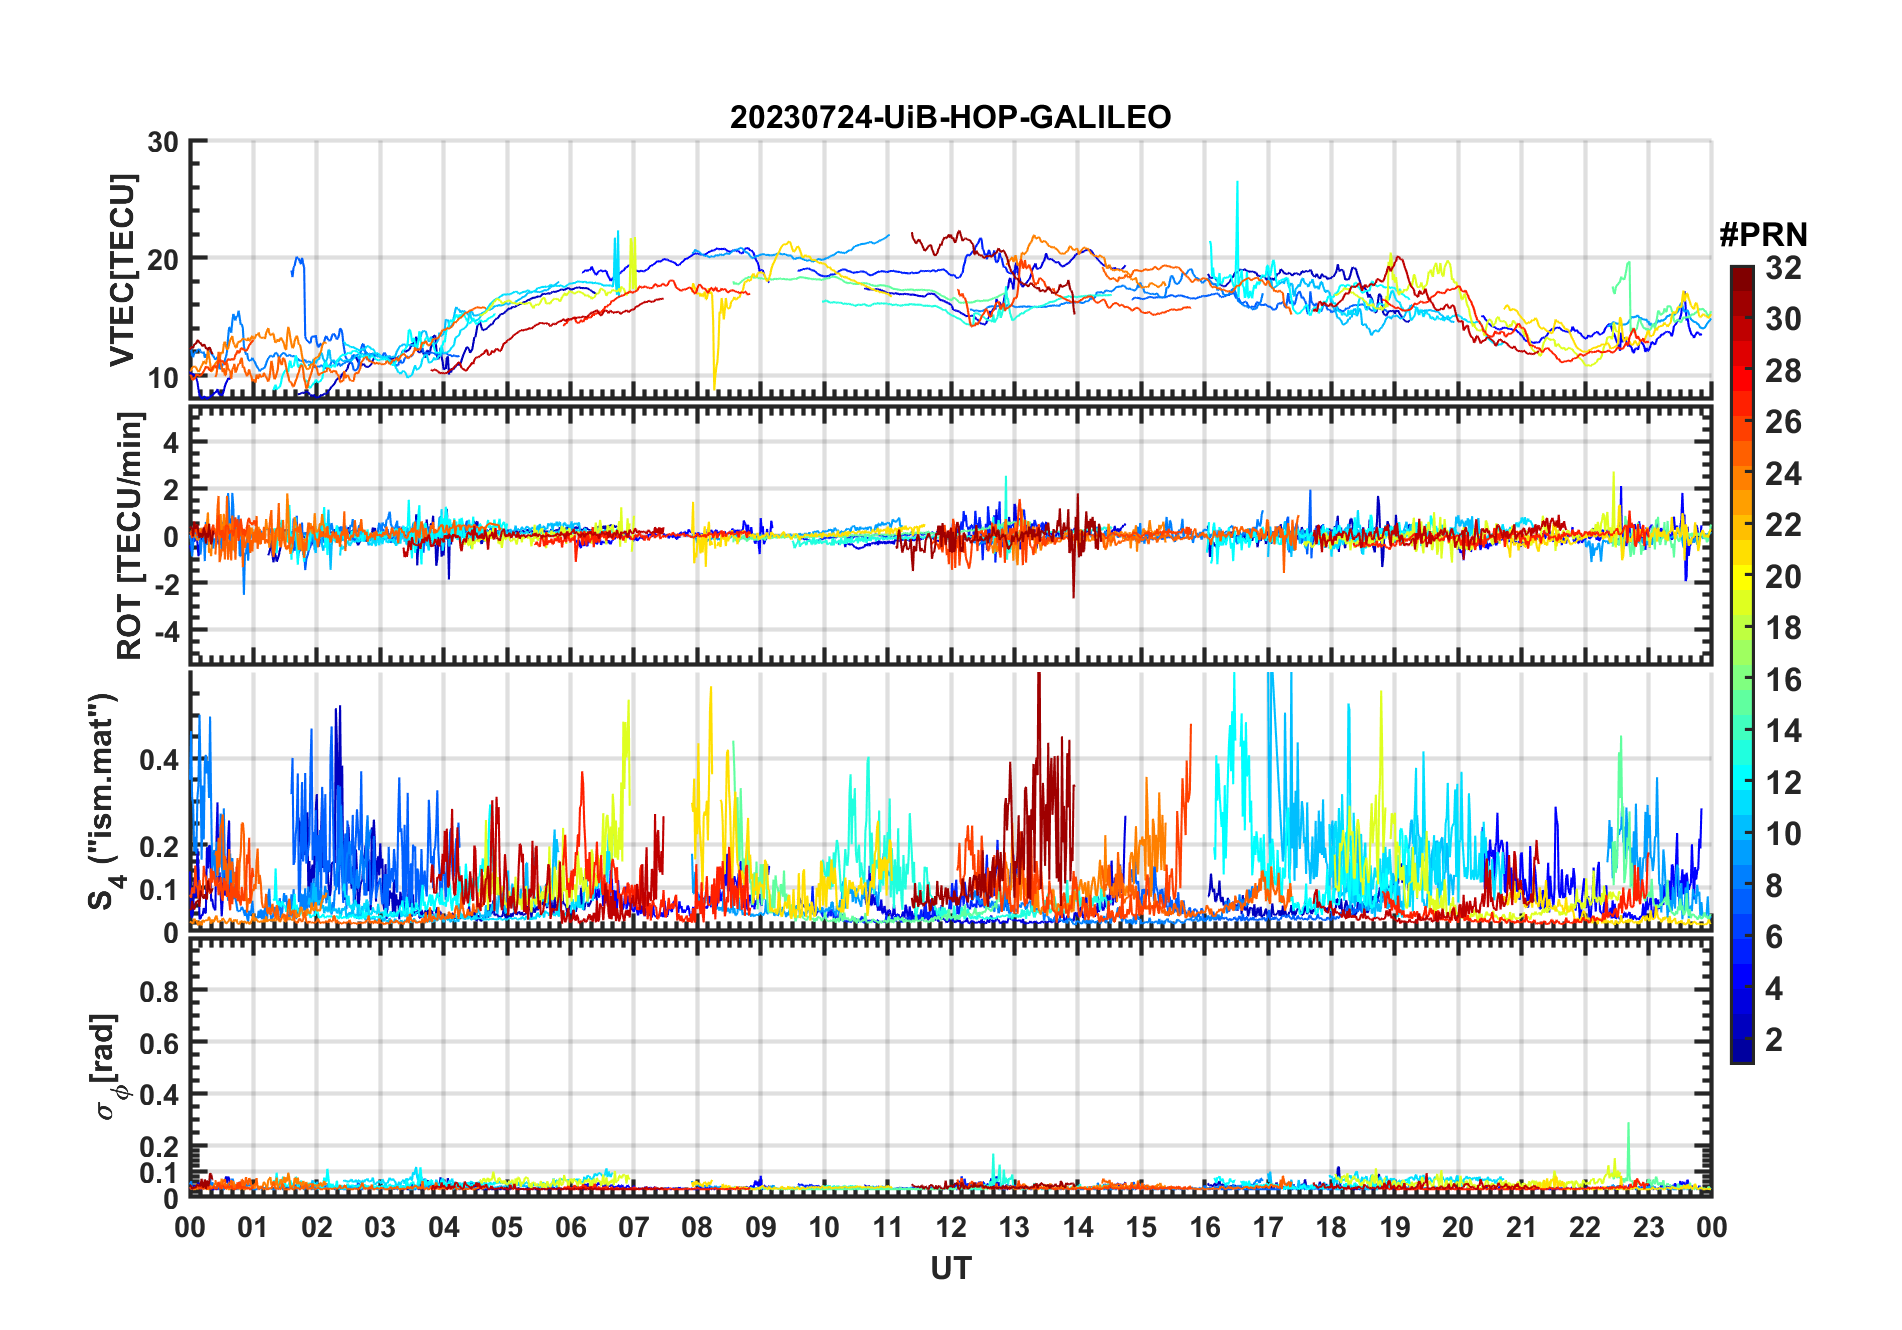This screenshot has width=1902, height=1330.
Task: Click colorbar tick label "30"
Action: tap(1783, 319)
